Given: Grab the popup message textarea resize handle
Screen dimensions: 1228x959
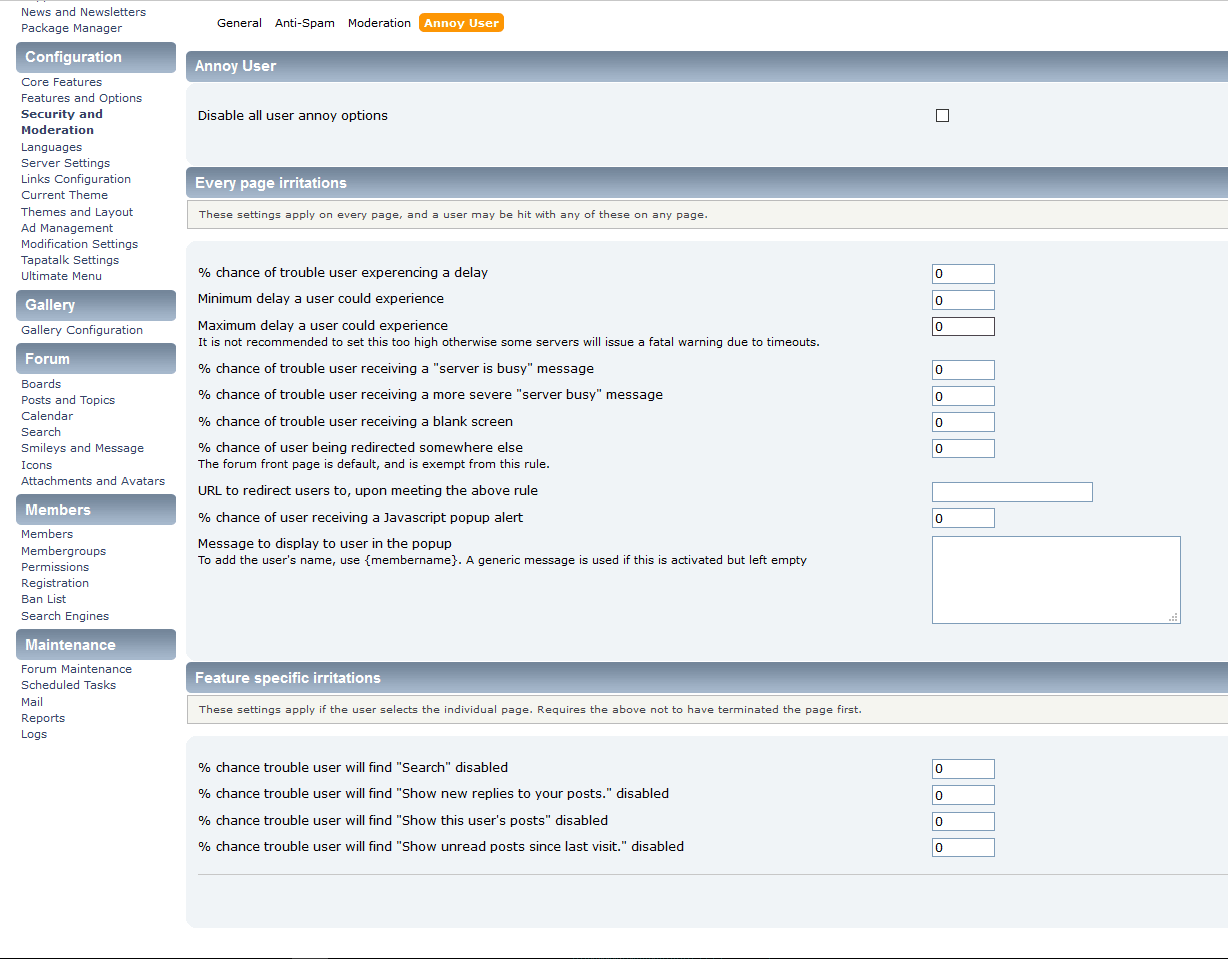Looking at the screenshot, I should coord(1174,617).
